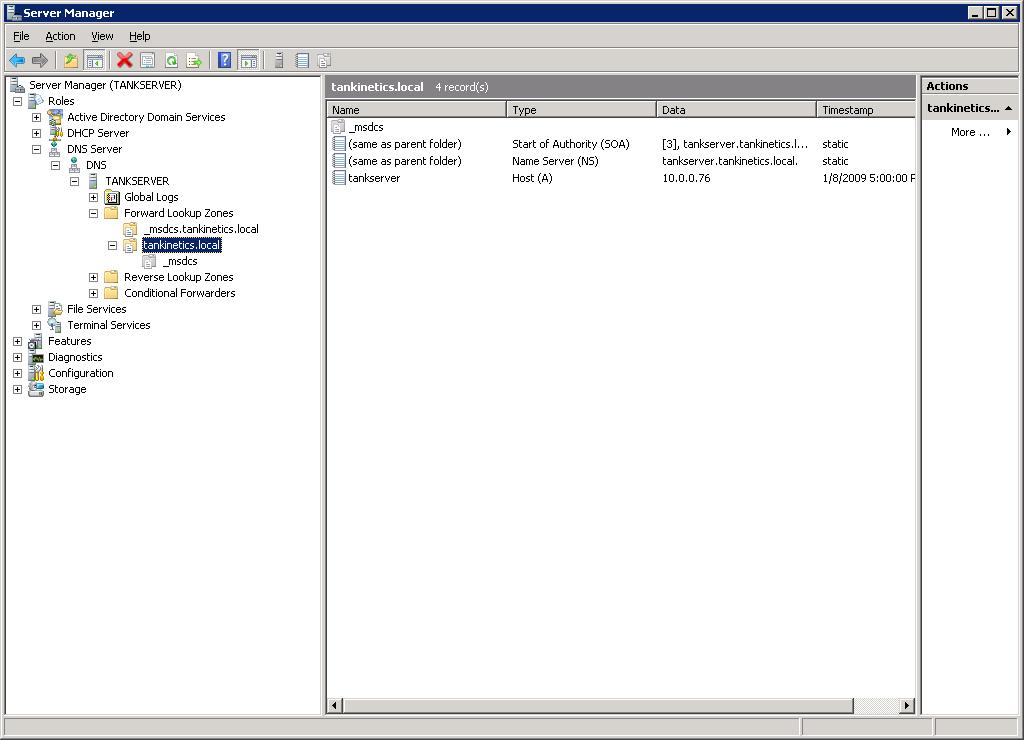Click the New Alias notebook toolbar icon
The image size is (1024, 740).
pyautogui.click(x=302, y=61)
